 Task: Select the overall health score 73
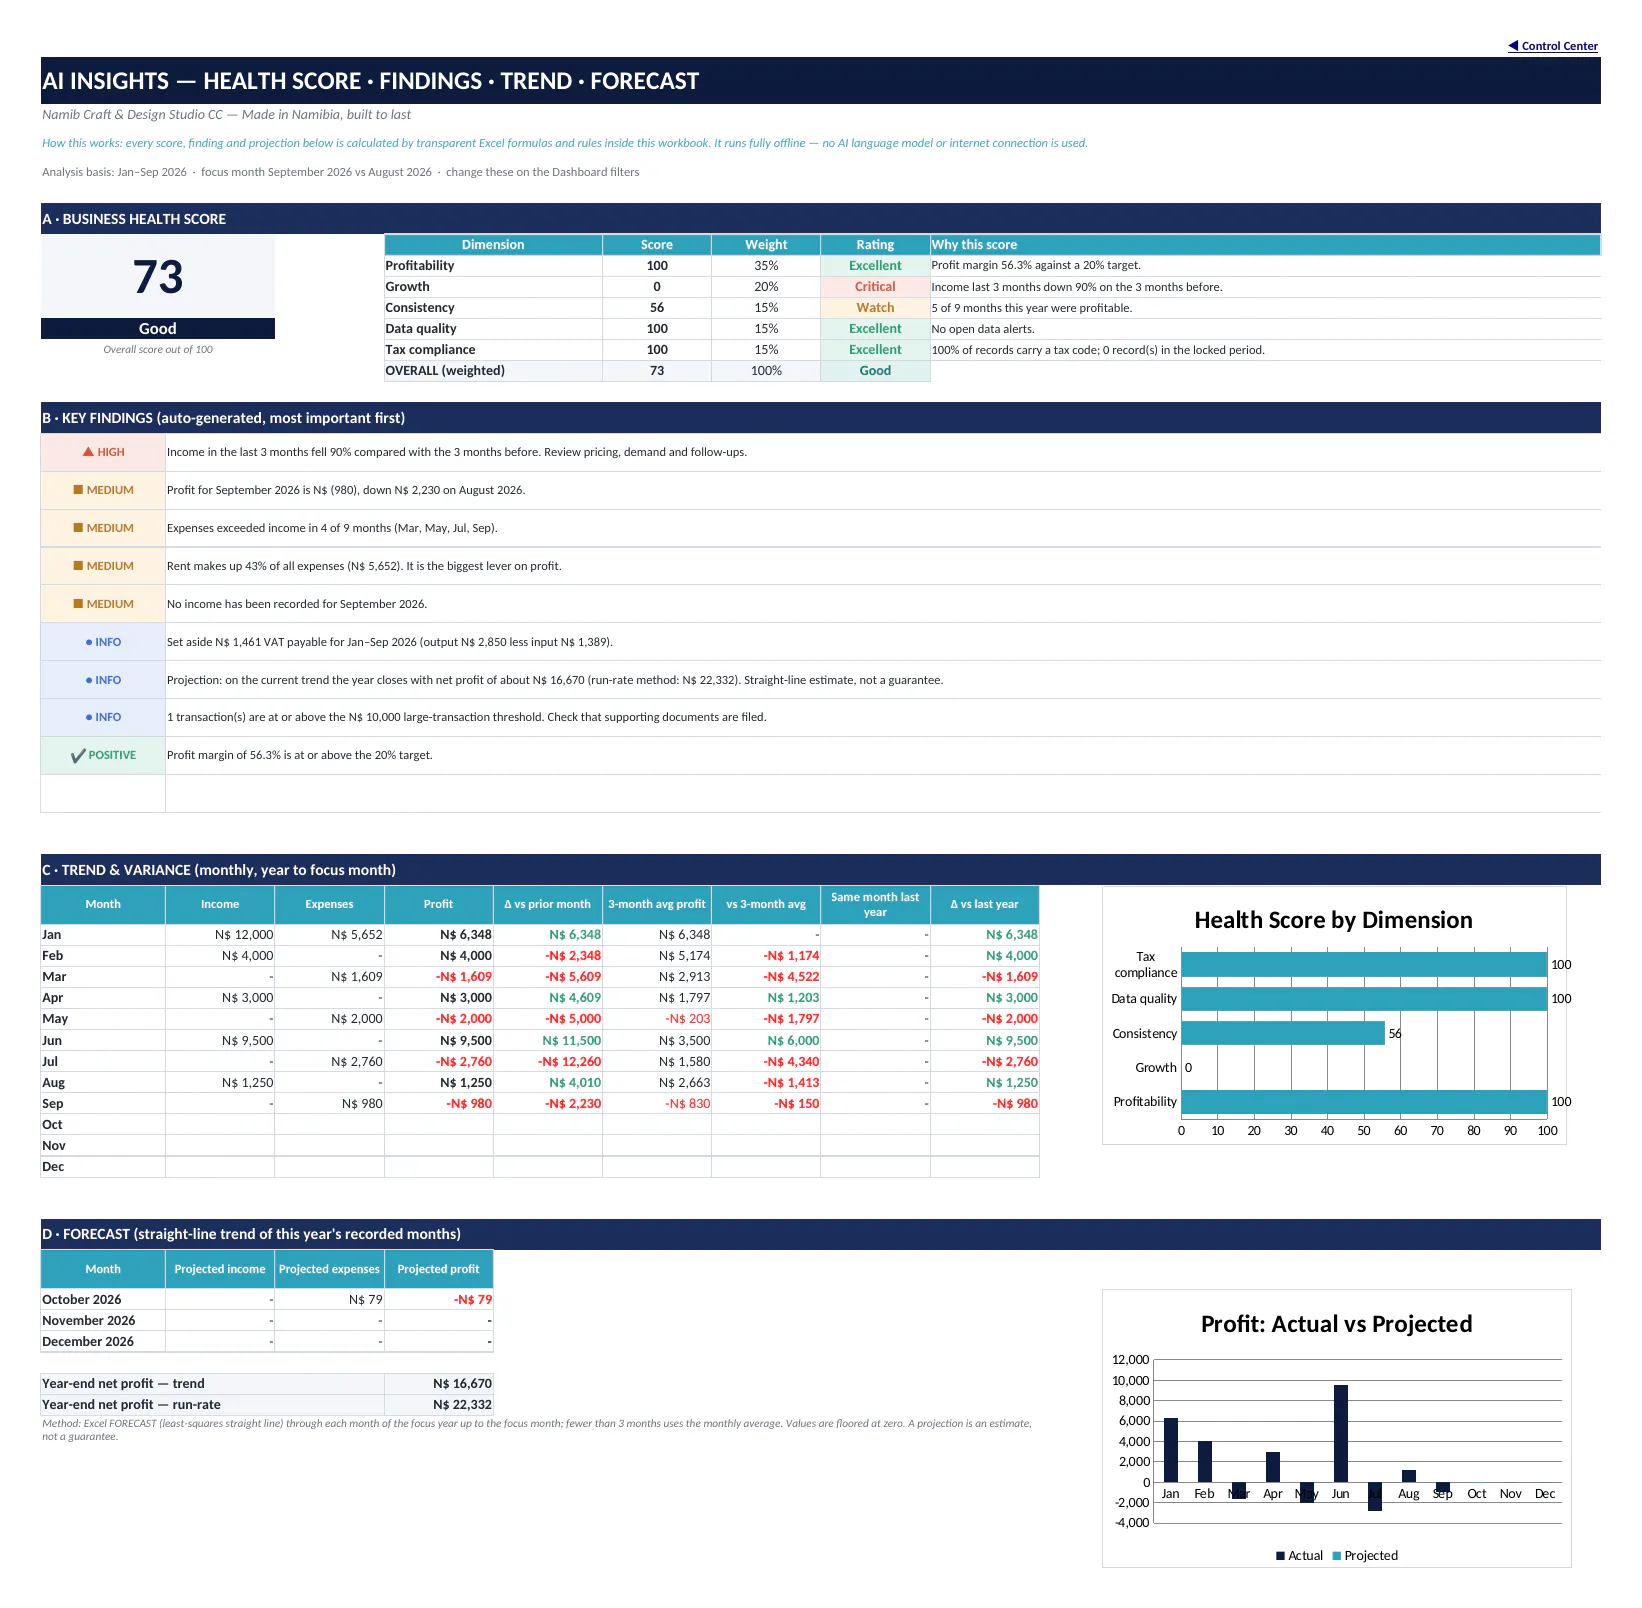pyautogui.click(x=158, y=277)
